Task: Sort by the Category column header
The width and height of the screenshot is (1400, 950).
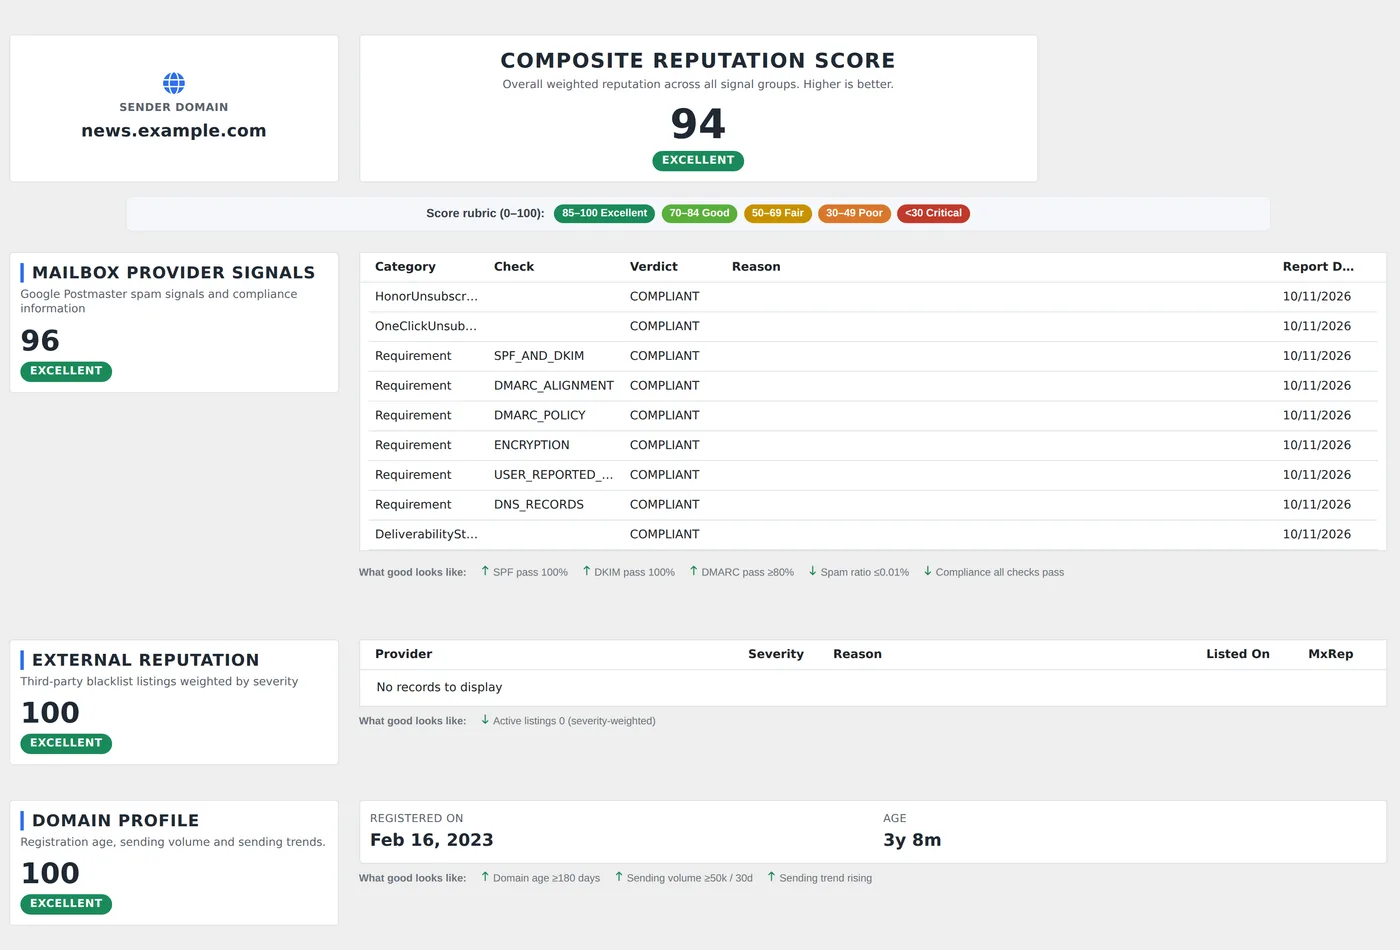Action: [x=405, y=267]
